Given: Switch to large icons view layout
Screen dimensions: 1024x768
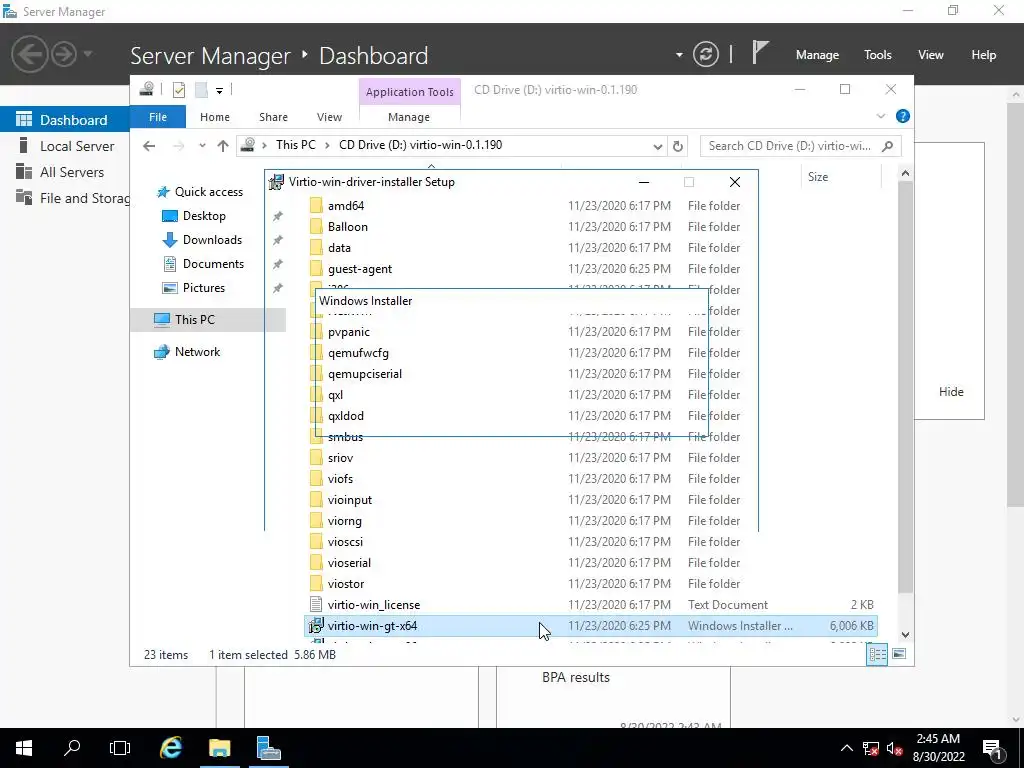Looking at the screenshot, I should tap(899, 654).
